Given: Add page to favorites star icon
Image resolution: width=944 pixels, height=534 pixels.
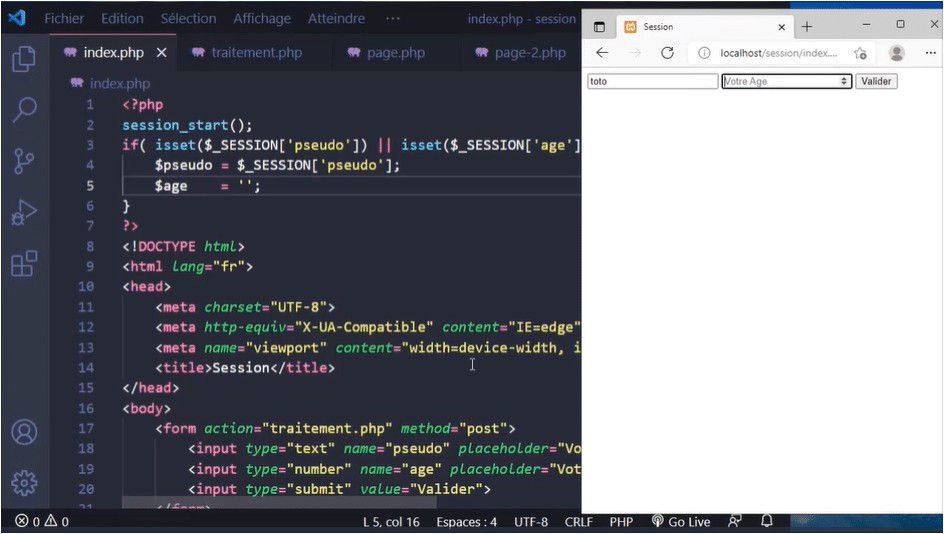Looking at the screenshot, I should point(860,53).
